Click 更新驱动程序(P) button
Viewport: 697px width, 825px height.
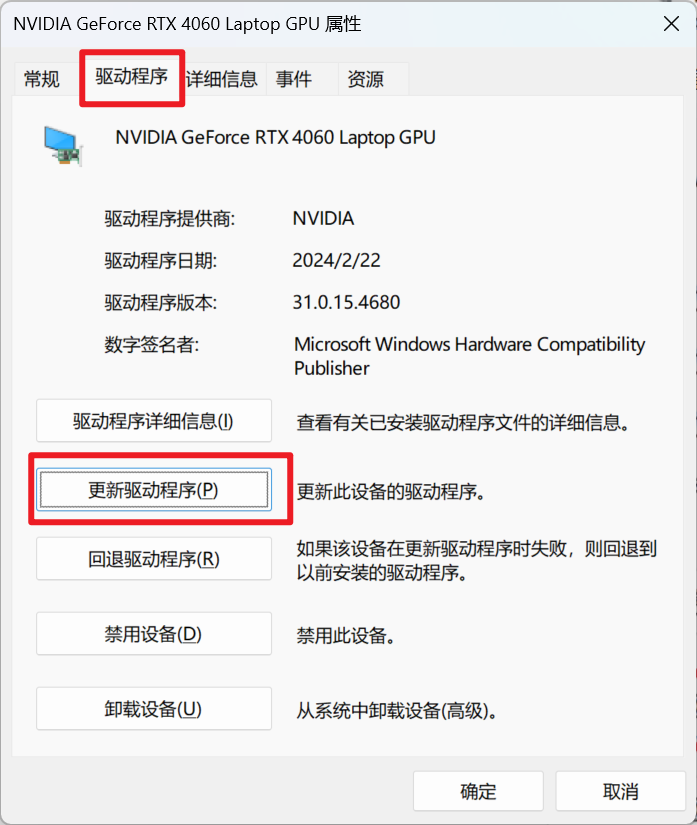click(154, 490)
